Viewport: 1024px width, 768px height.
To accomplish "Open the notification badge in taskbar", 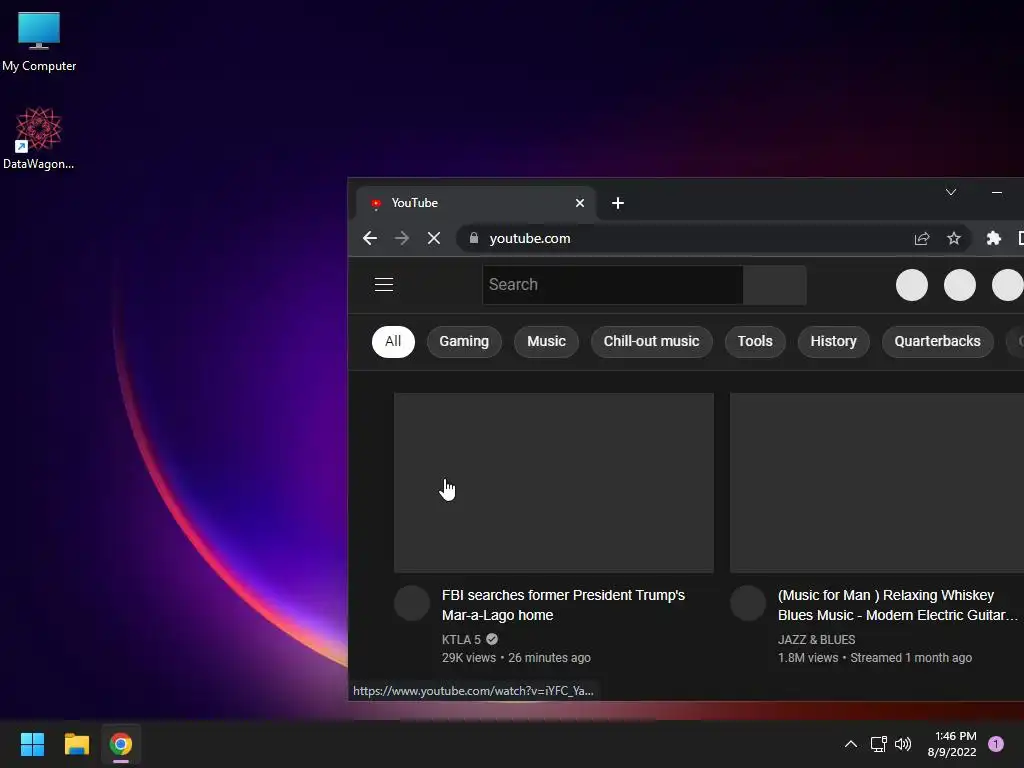I will tap(996, 743).
